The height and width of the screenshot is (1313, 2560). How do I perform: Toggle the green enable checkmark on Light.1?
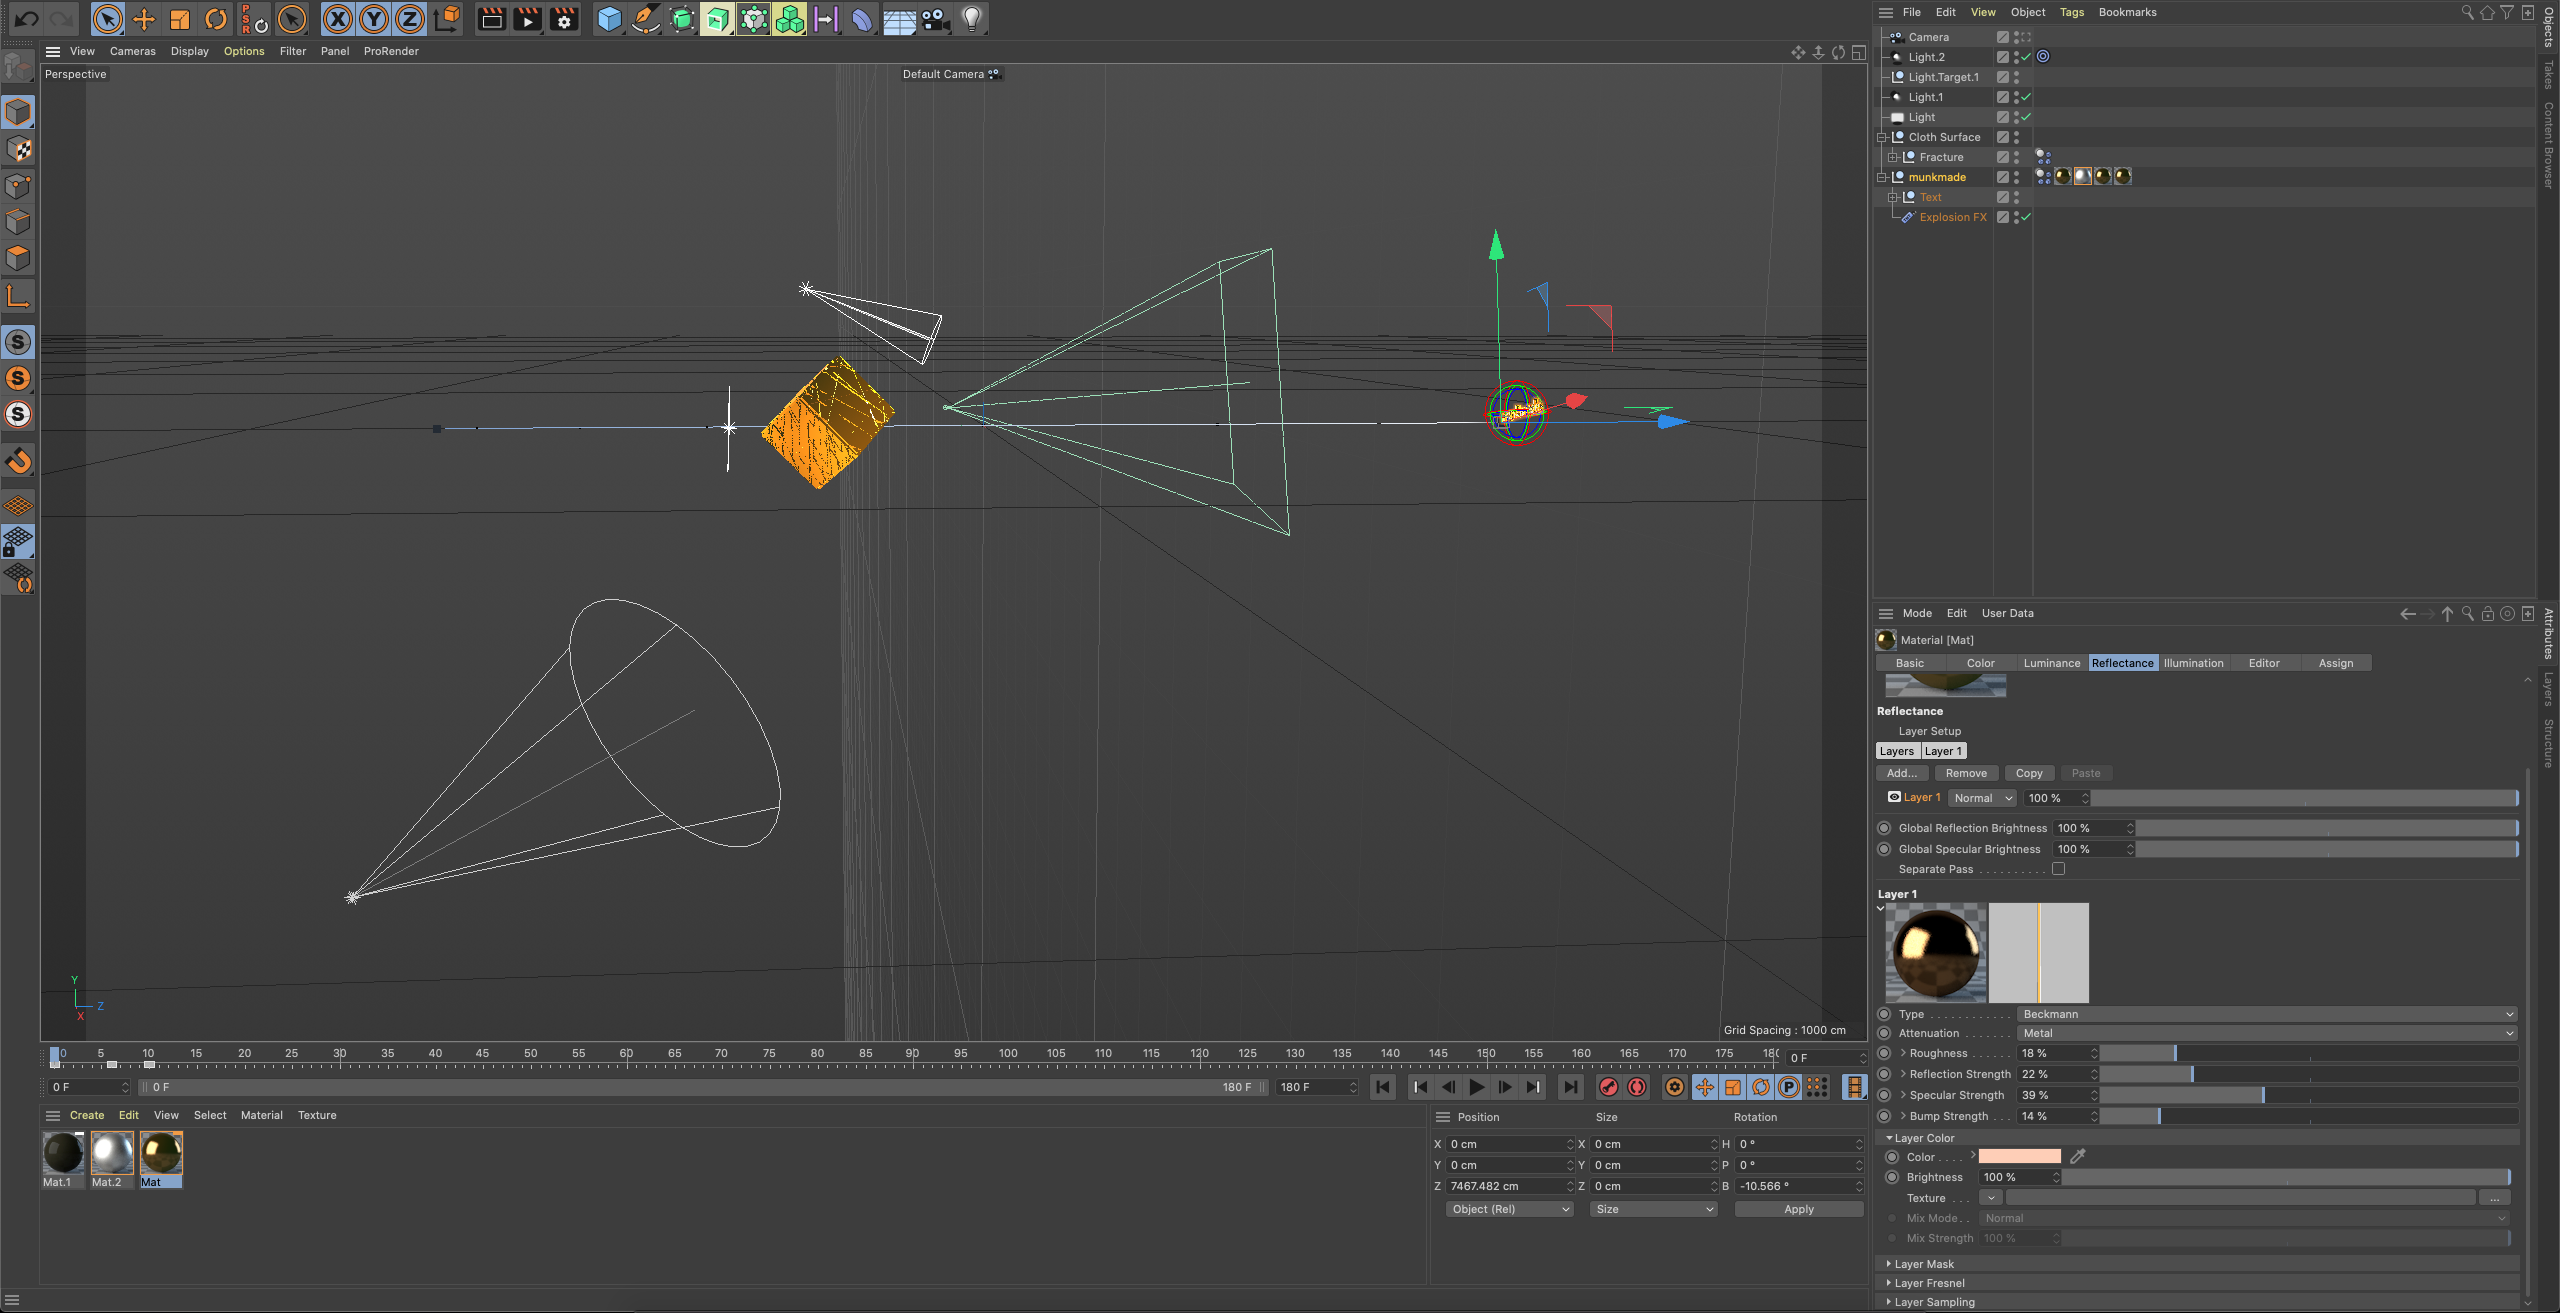click(2026, 97)
